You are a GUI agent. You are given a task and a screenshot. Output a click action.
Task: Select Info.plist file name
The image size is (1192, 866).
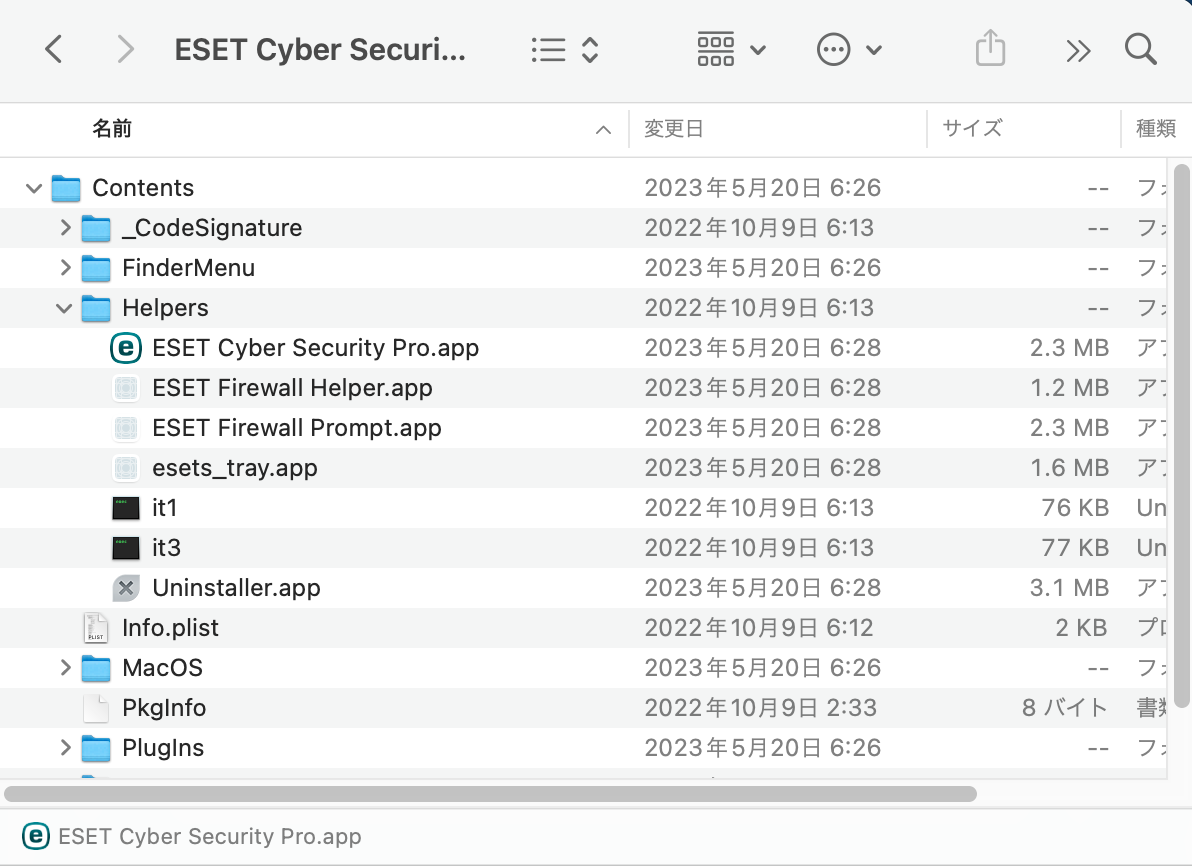click(x=170, y=628)
